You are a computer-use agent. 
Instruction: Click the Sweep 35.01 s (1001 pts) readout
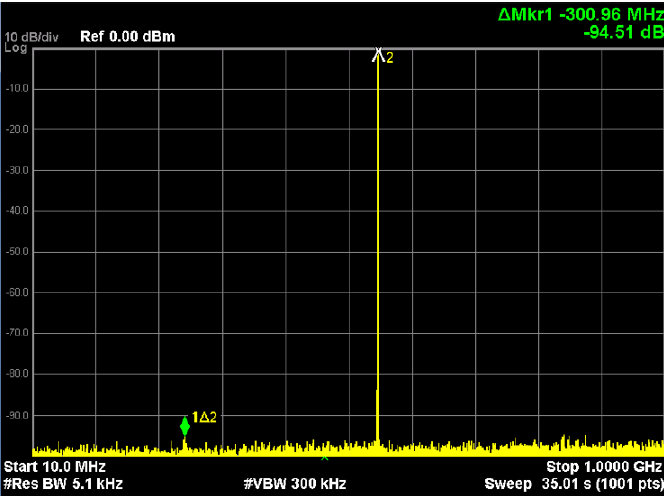click(574, 484)
